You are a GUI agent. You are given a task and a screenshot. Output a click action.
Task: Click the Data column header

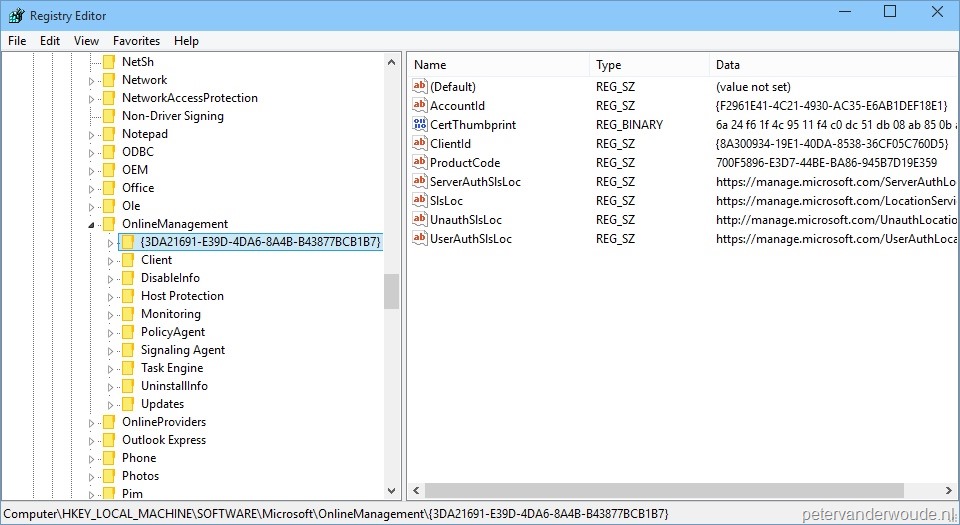click(x=833, y=65)
